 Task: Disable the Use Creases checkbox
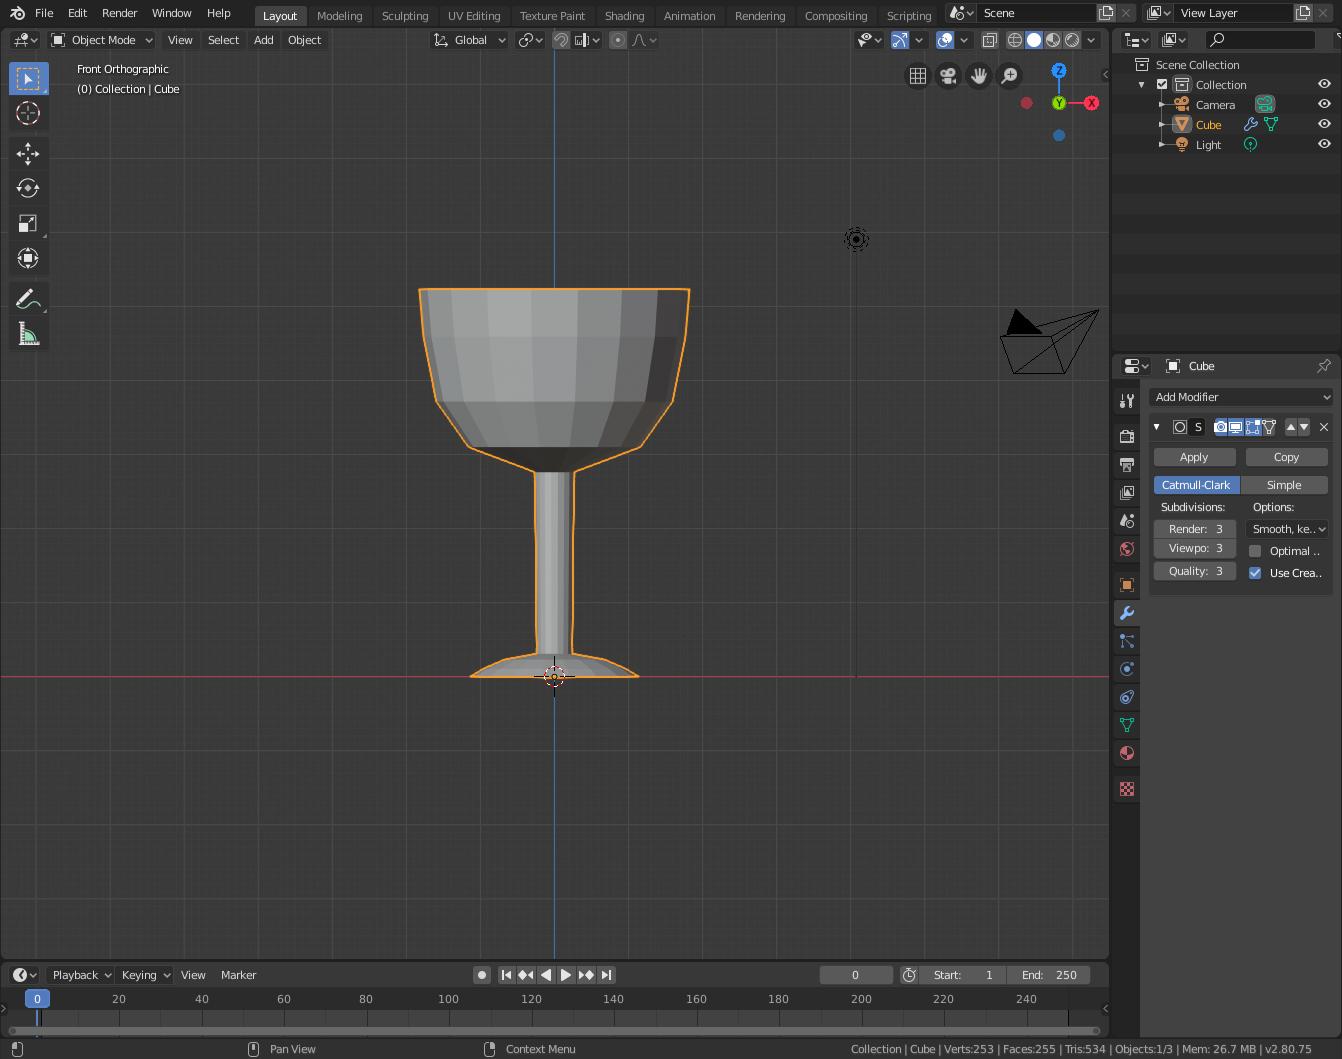point(1255,573)
